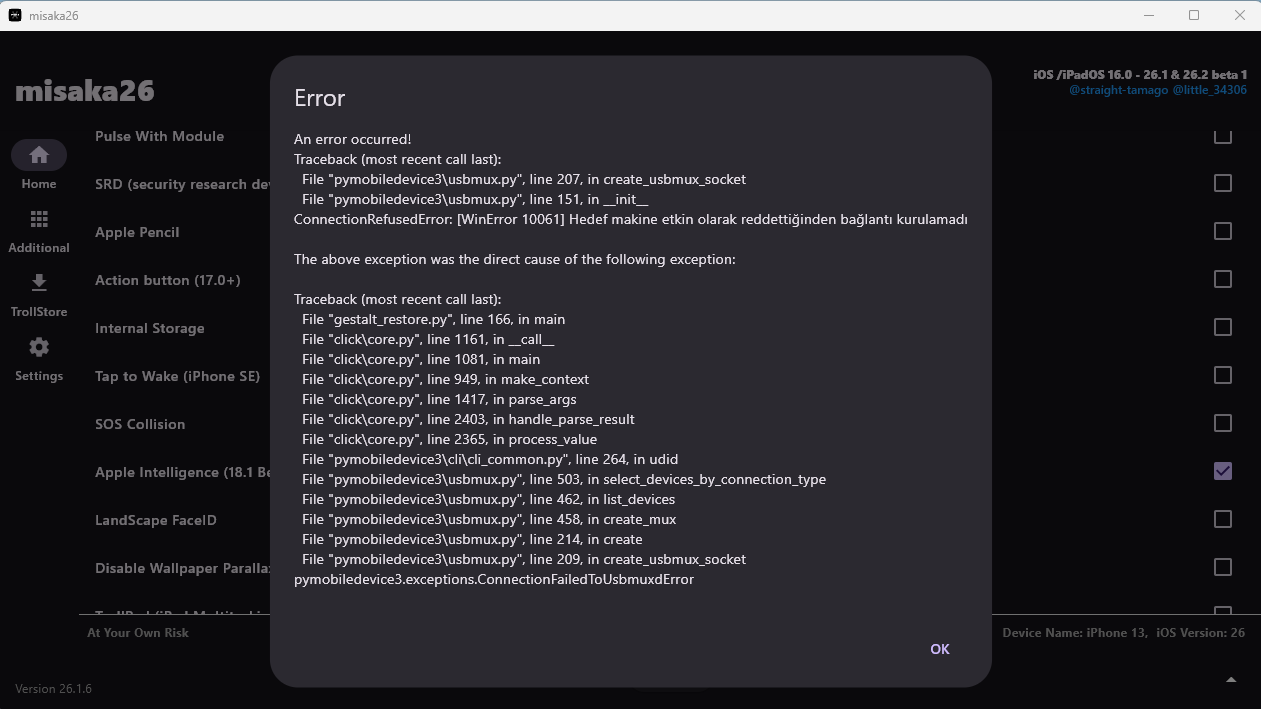Click the Internal Storage label
The height and width of the screenshot is (709, 1261).
pos(149,328)
